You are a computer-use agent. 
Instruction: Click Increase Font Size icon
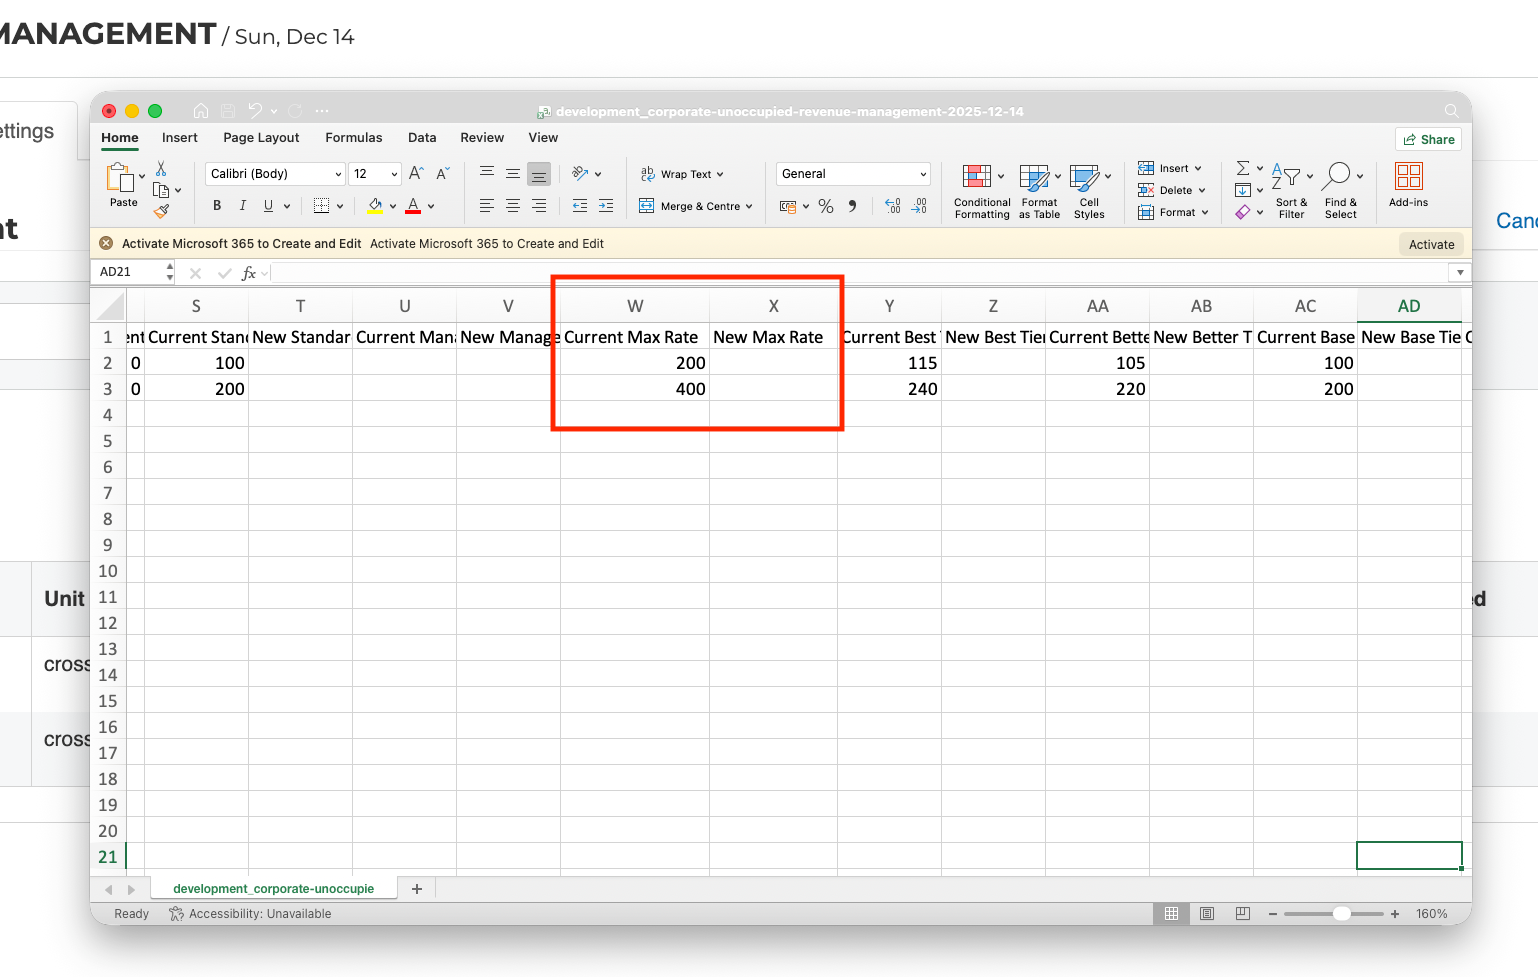pos(416,174)
